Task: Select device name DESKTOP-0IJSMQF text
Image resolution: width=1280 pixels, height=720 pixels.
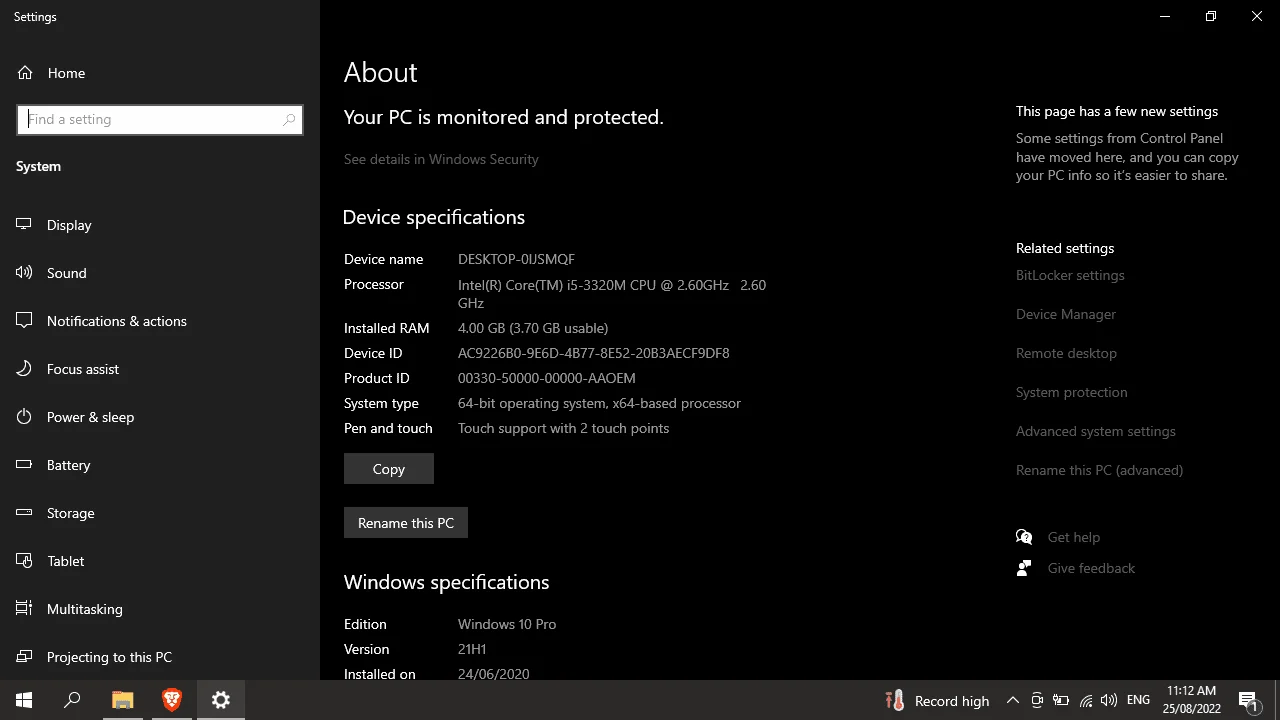Action: 516,259
